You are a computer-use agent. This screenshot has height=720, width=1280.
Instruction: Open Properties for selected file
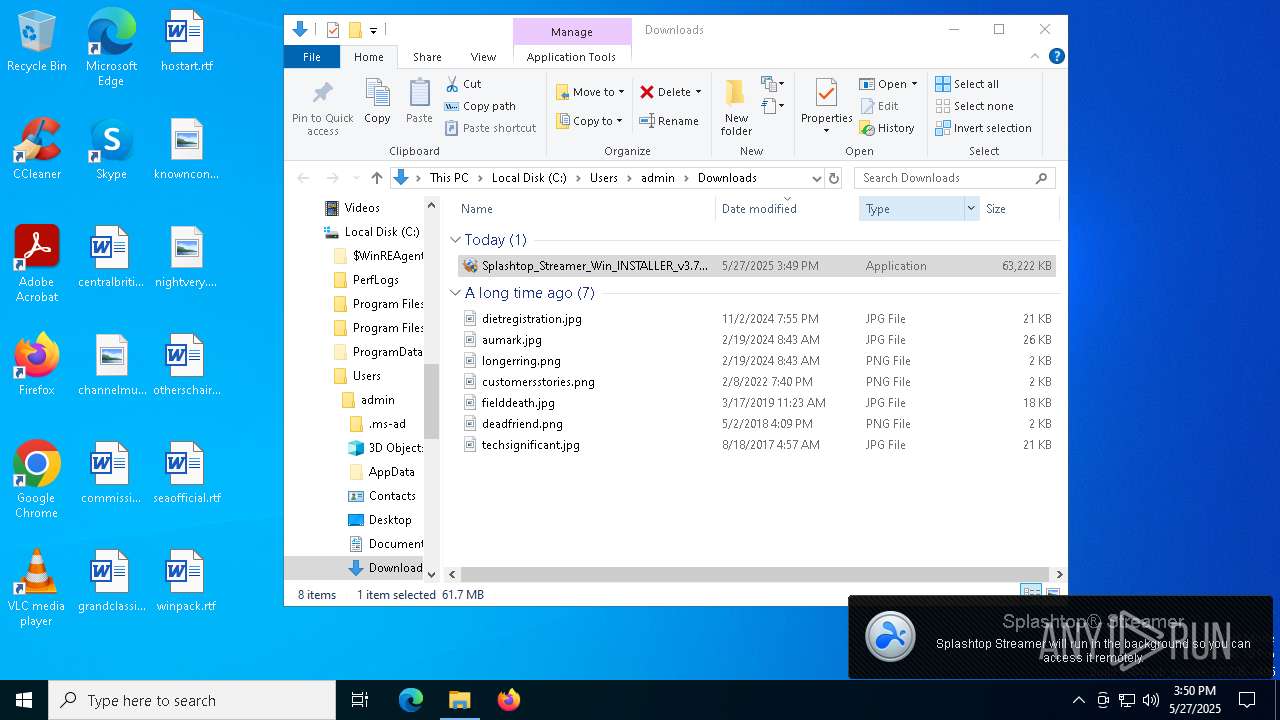(x=826, y=107)
